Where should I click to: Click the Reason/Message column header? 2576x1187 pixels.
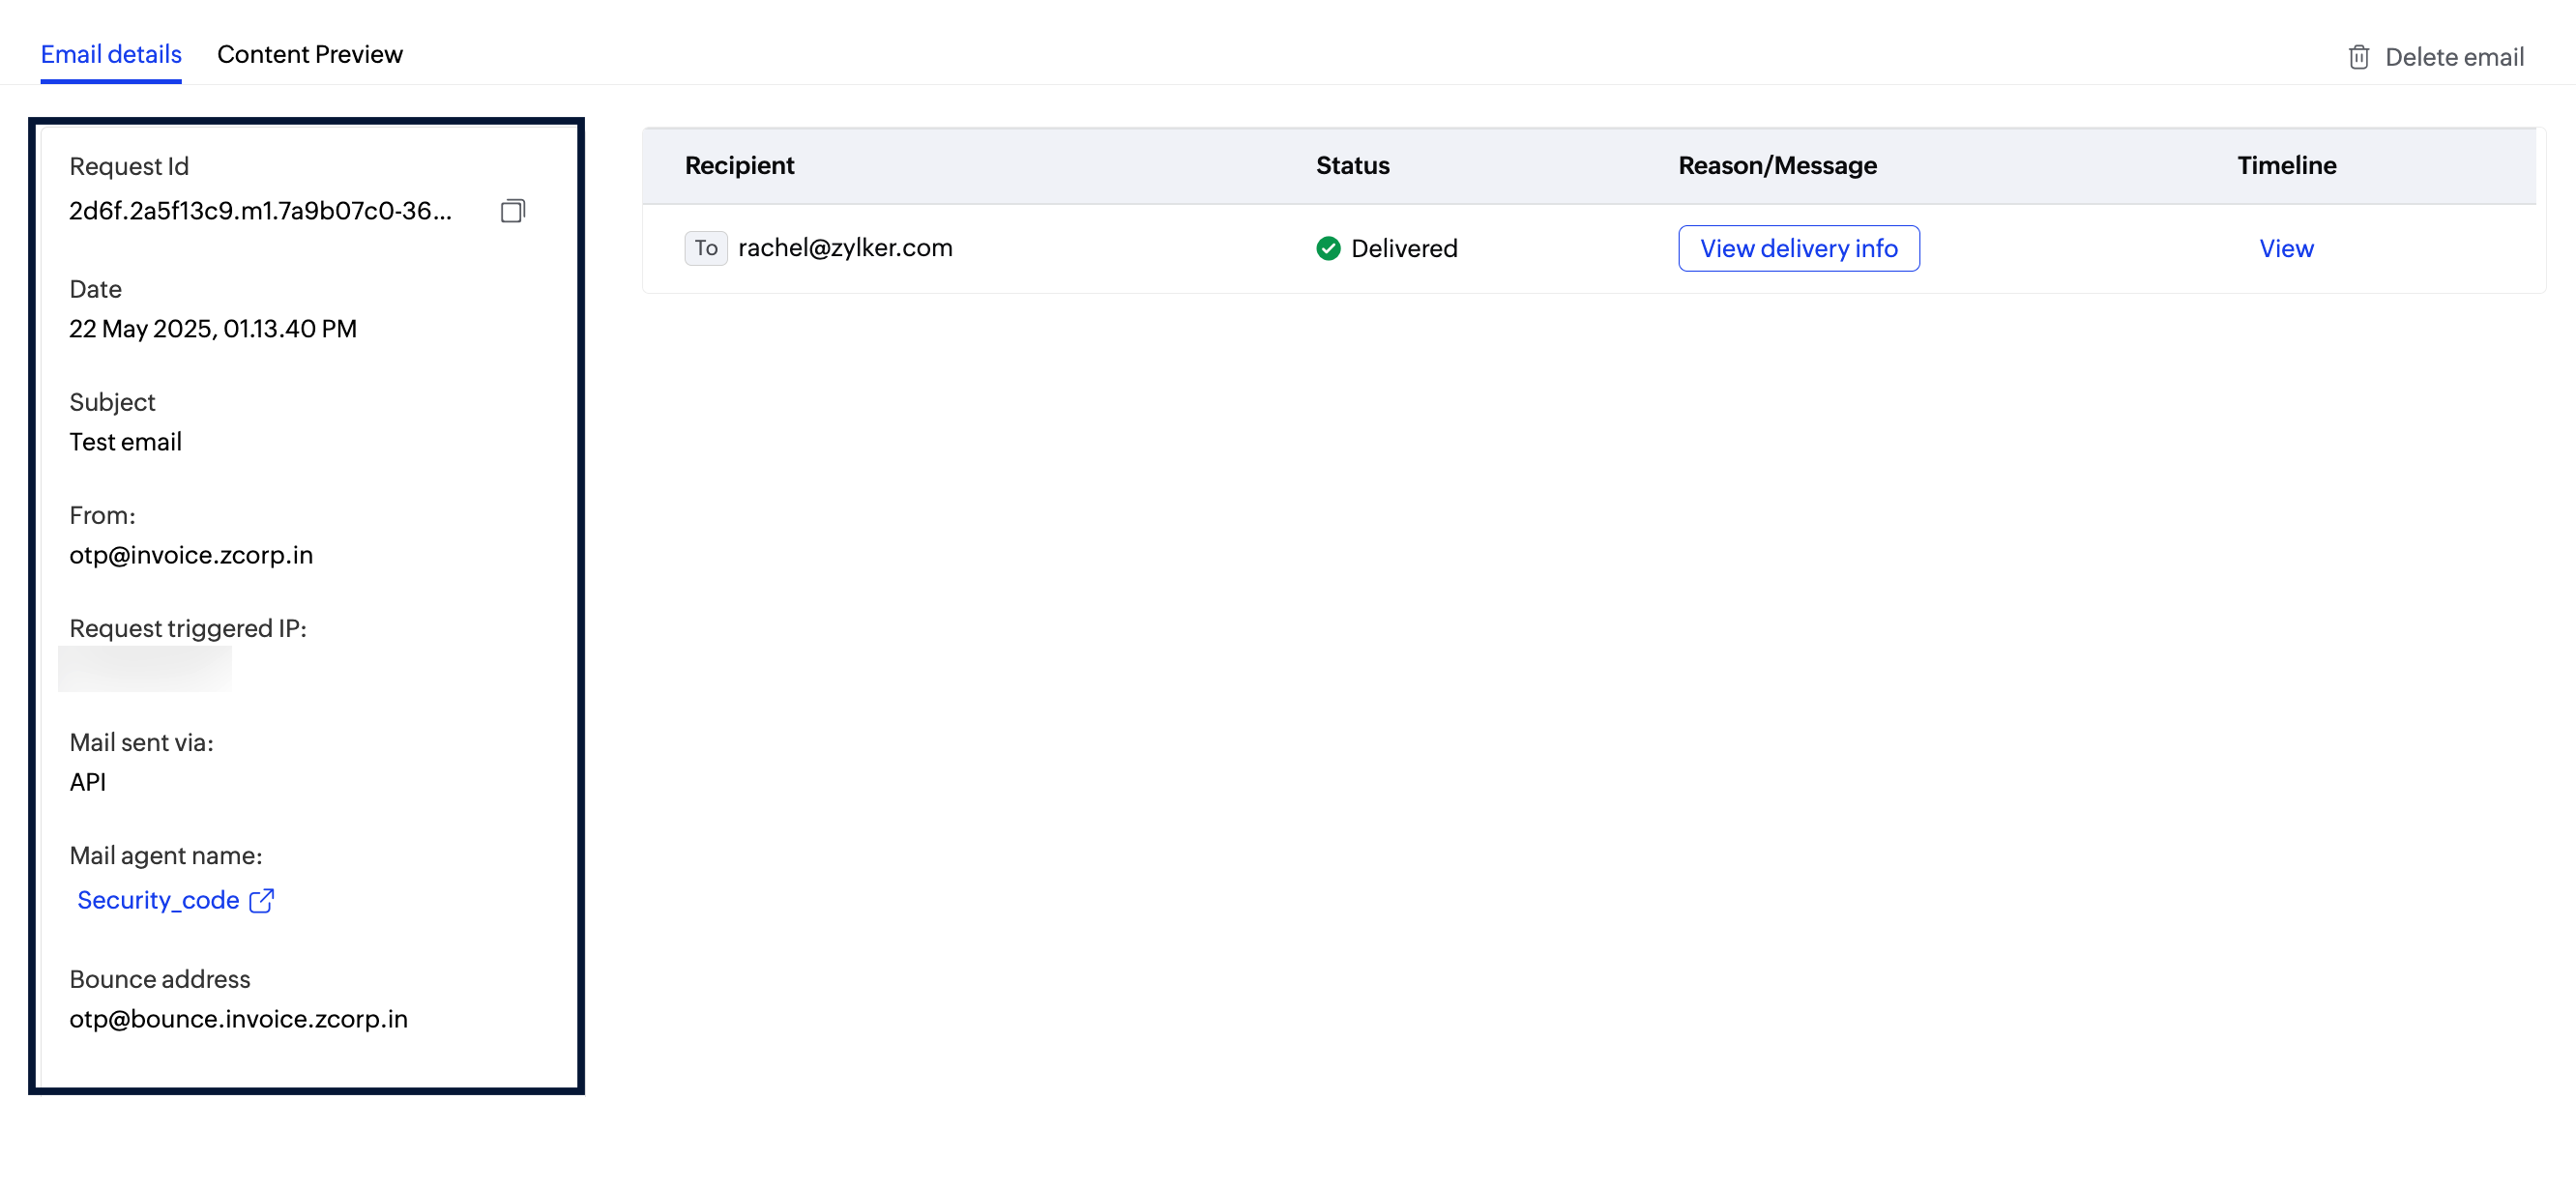coord(1777,166)
